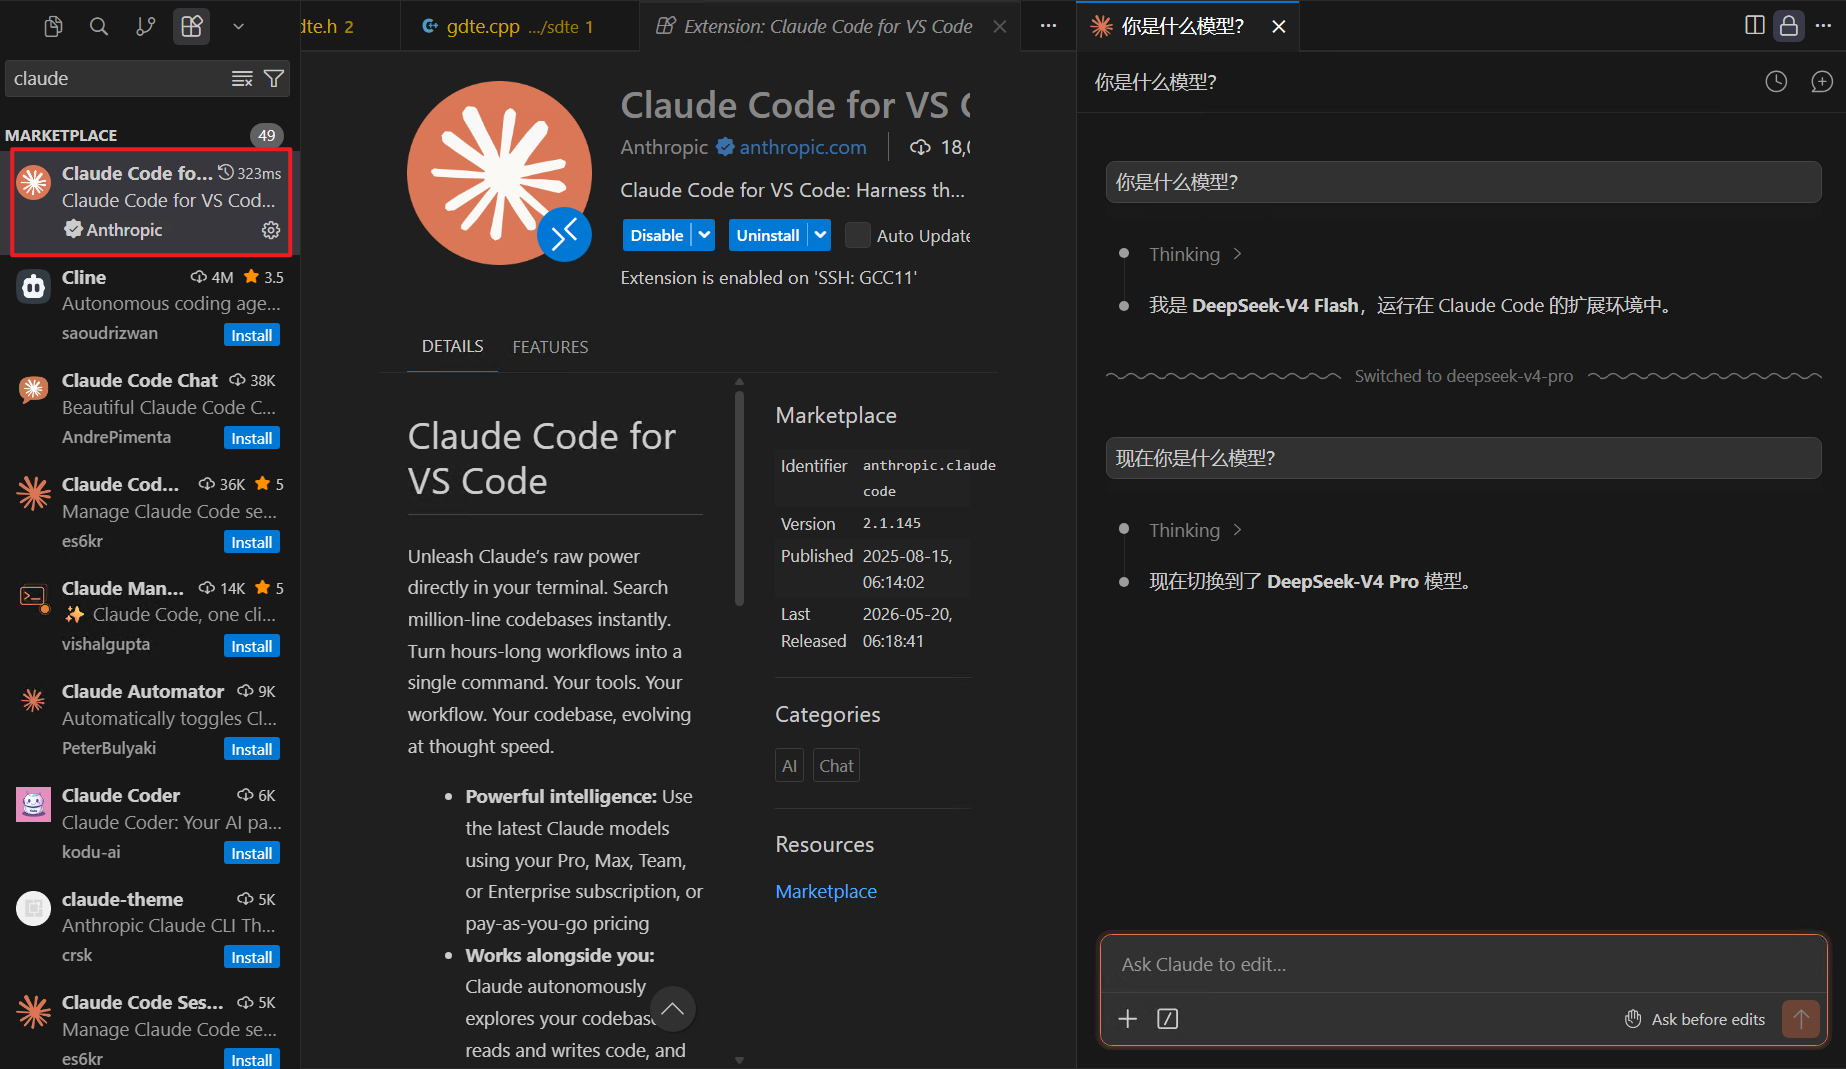Select the claude-theme extension entry
This screenshot has width=1846, height=1069.
coord(150,926)
